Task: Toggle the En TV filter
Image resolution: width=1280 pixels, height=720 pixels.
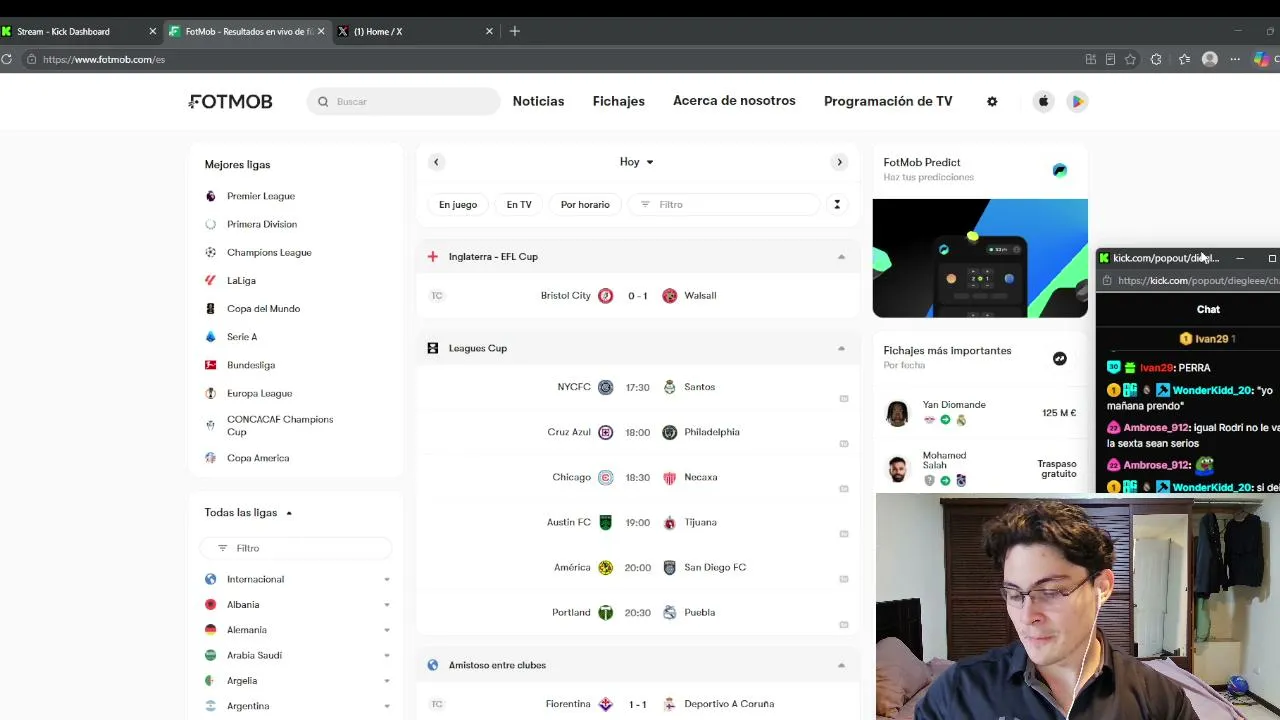Action: (x=519, y=205)
